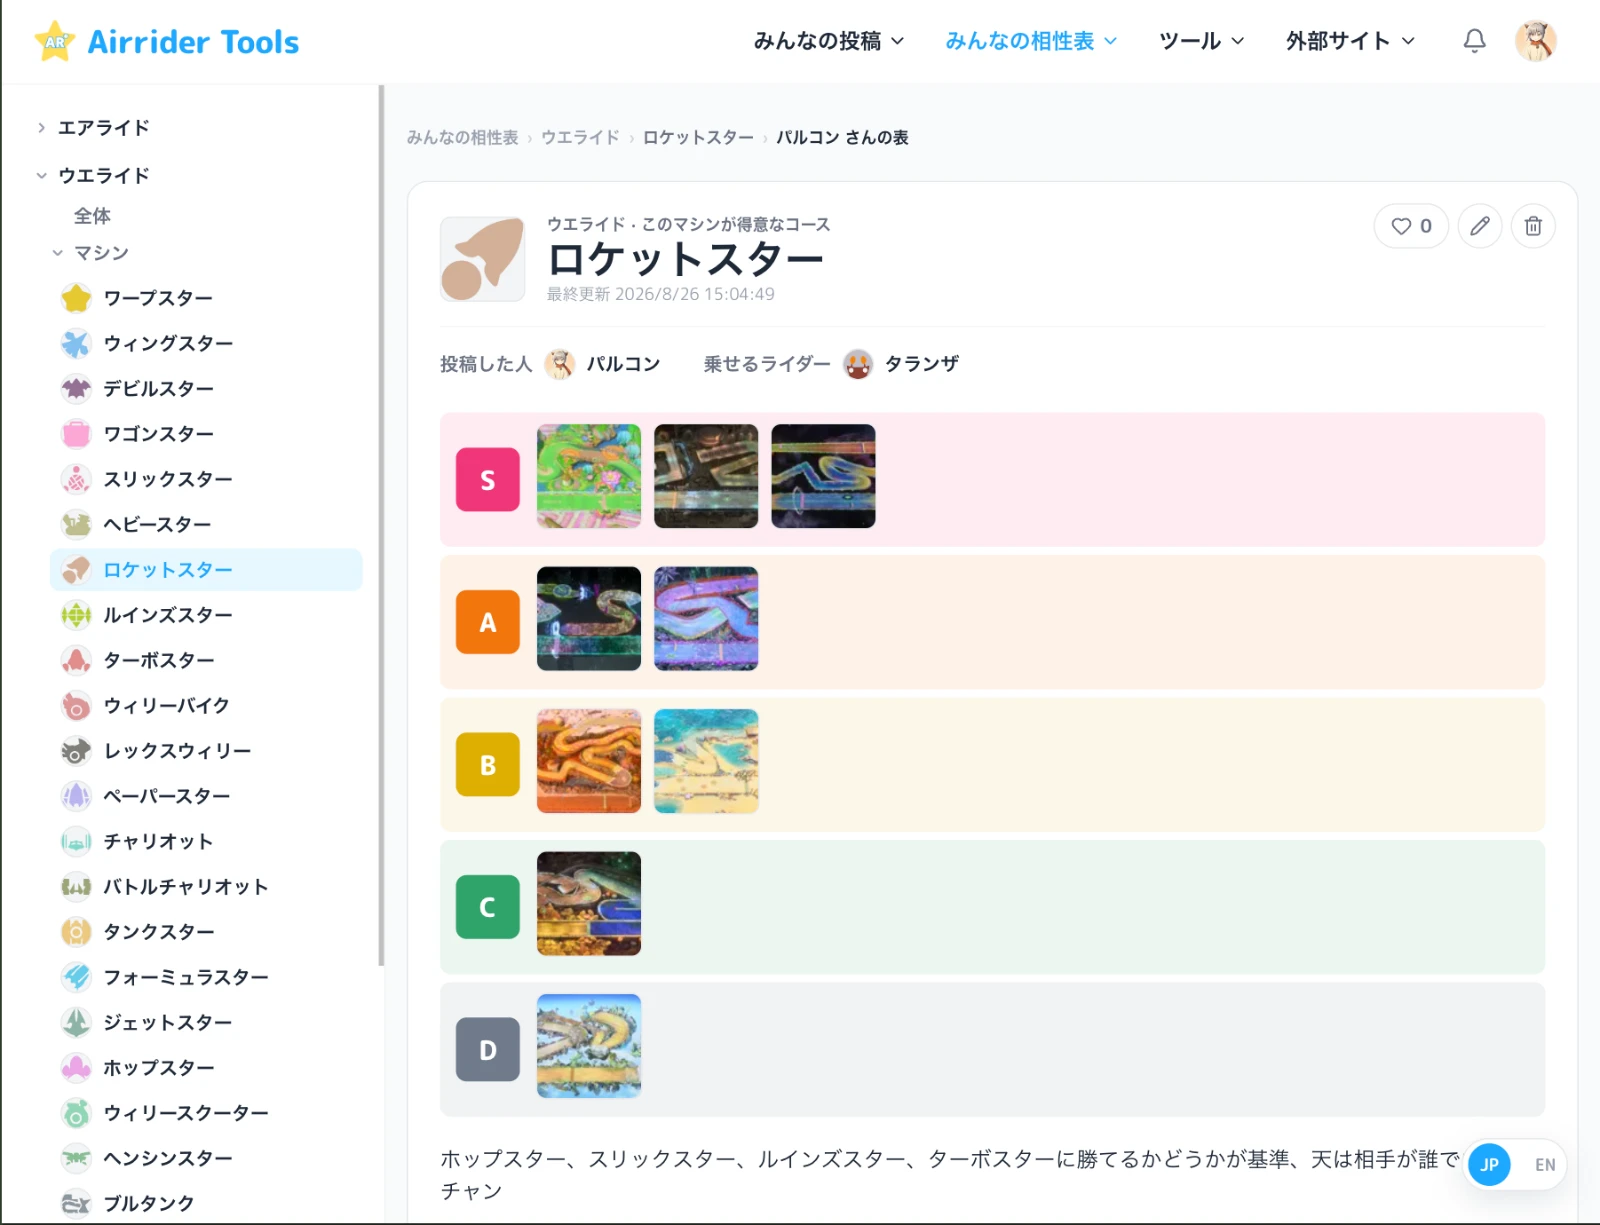Open the notifications bell
1600x1225 pixels.
[x=1474, y=41]
